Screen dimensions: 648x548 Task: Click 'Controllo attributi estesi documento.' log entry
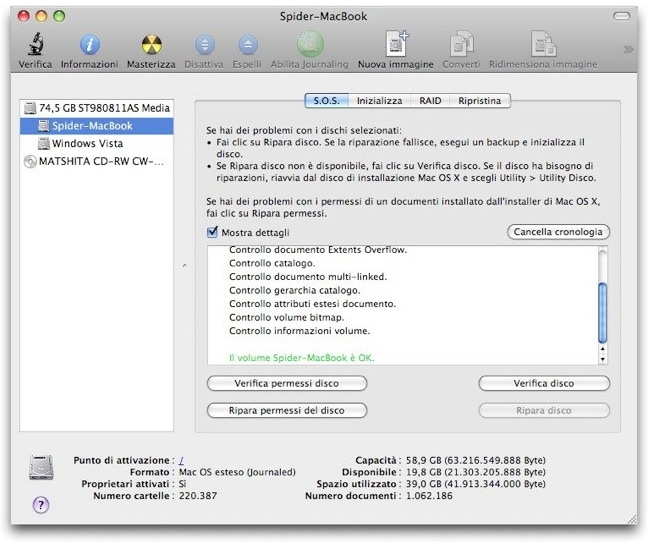pos(312,304)
